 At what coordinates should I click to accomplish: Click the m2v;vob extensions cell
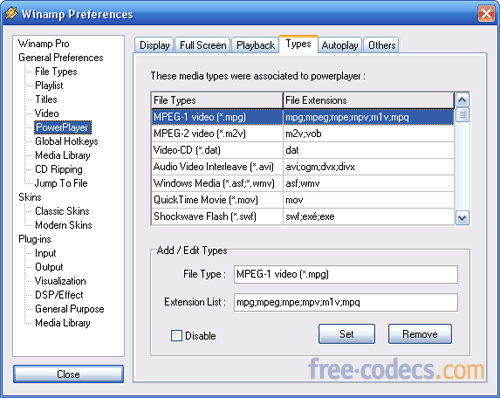pyautogui.click(x=368, y=134)
